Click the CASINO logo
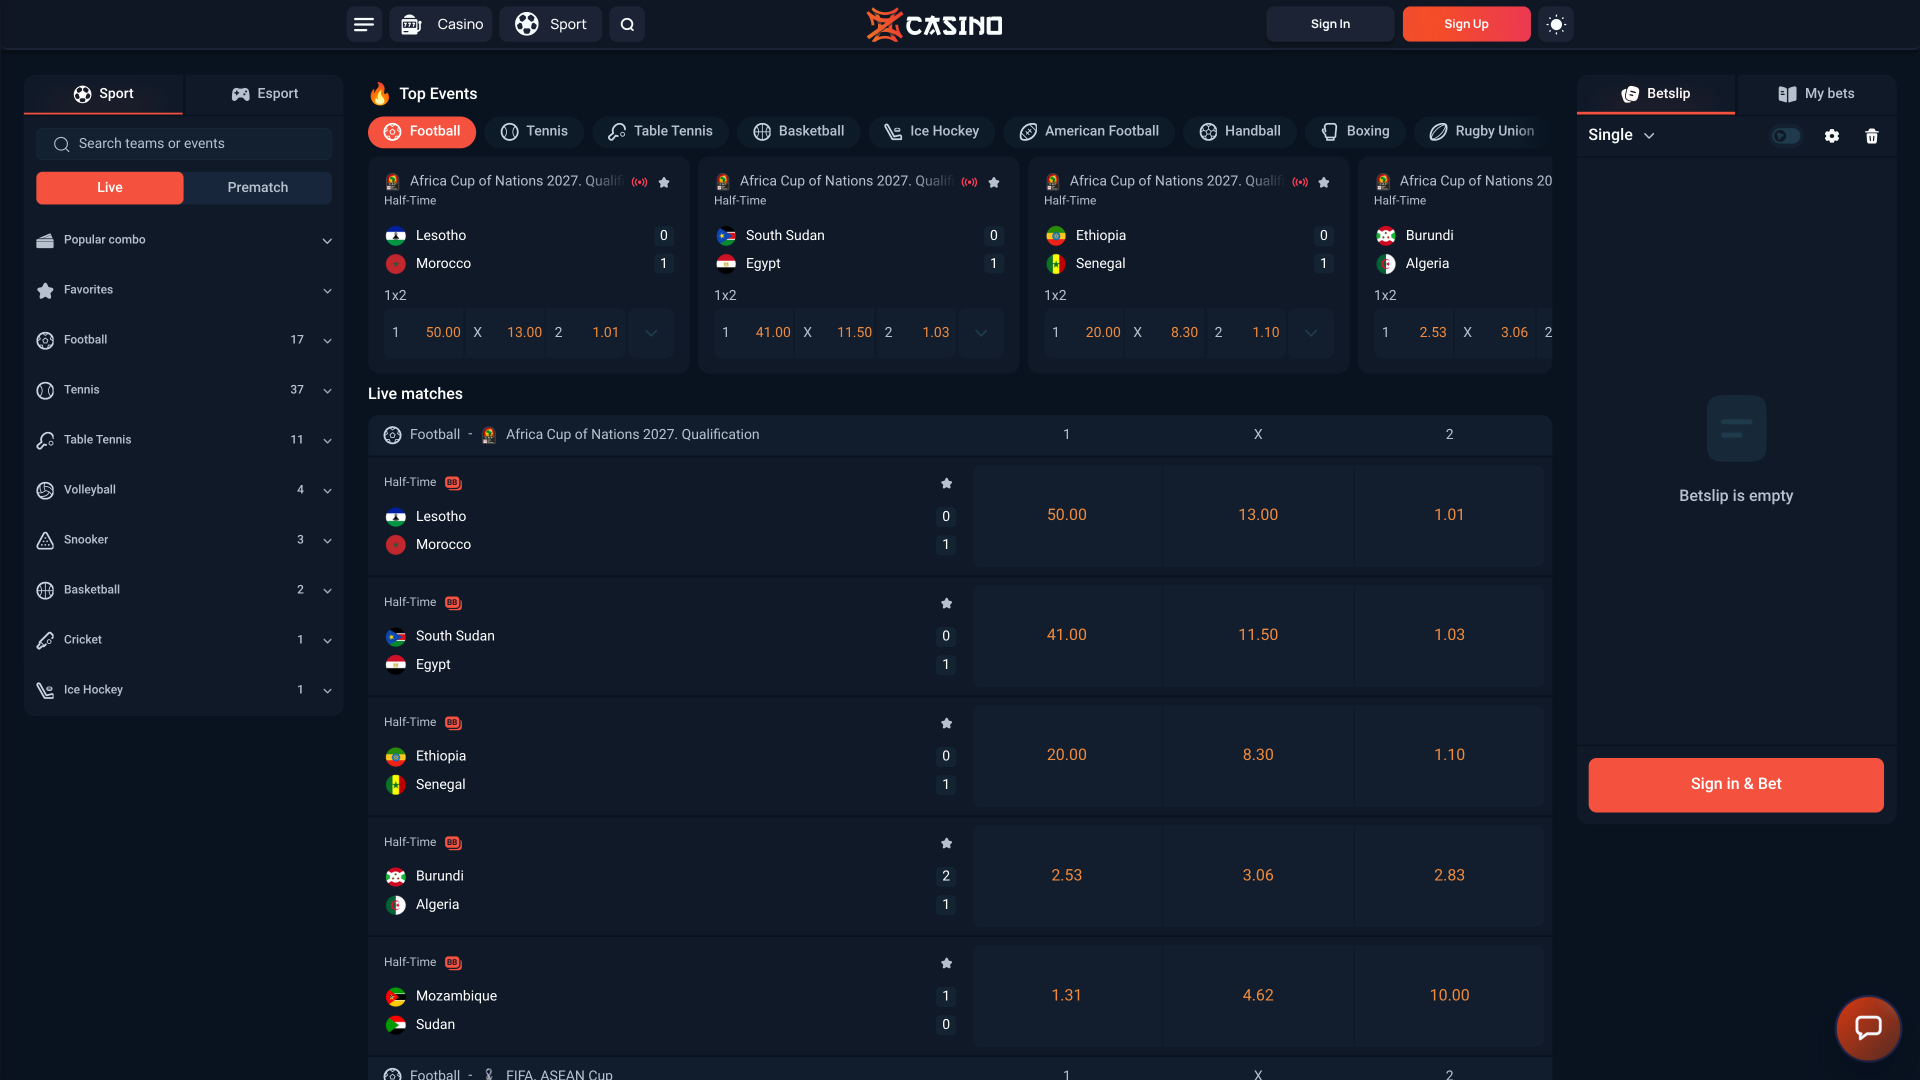 (935, 24)
